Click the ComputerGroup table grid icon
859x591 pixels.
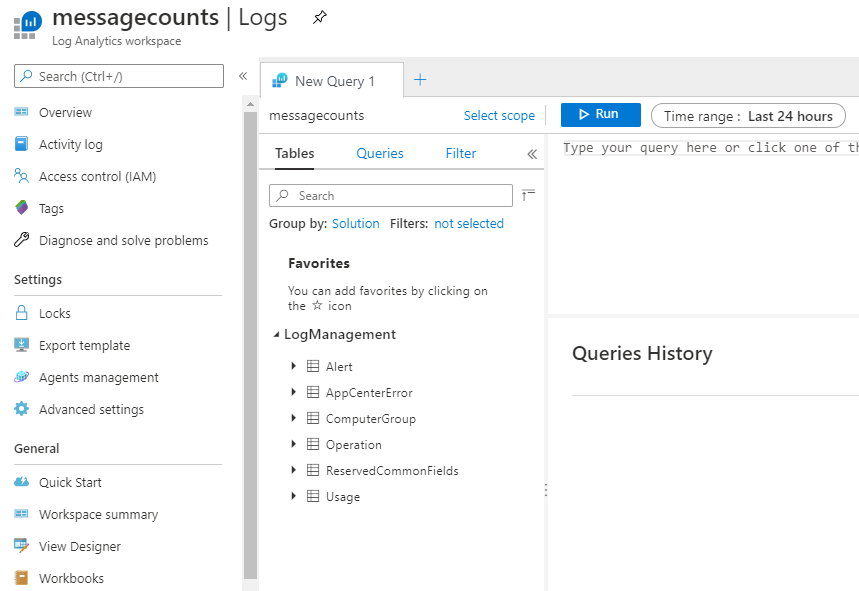(x=313, y=418)
